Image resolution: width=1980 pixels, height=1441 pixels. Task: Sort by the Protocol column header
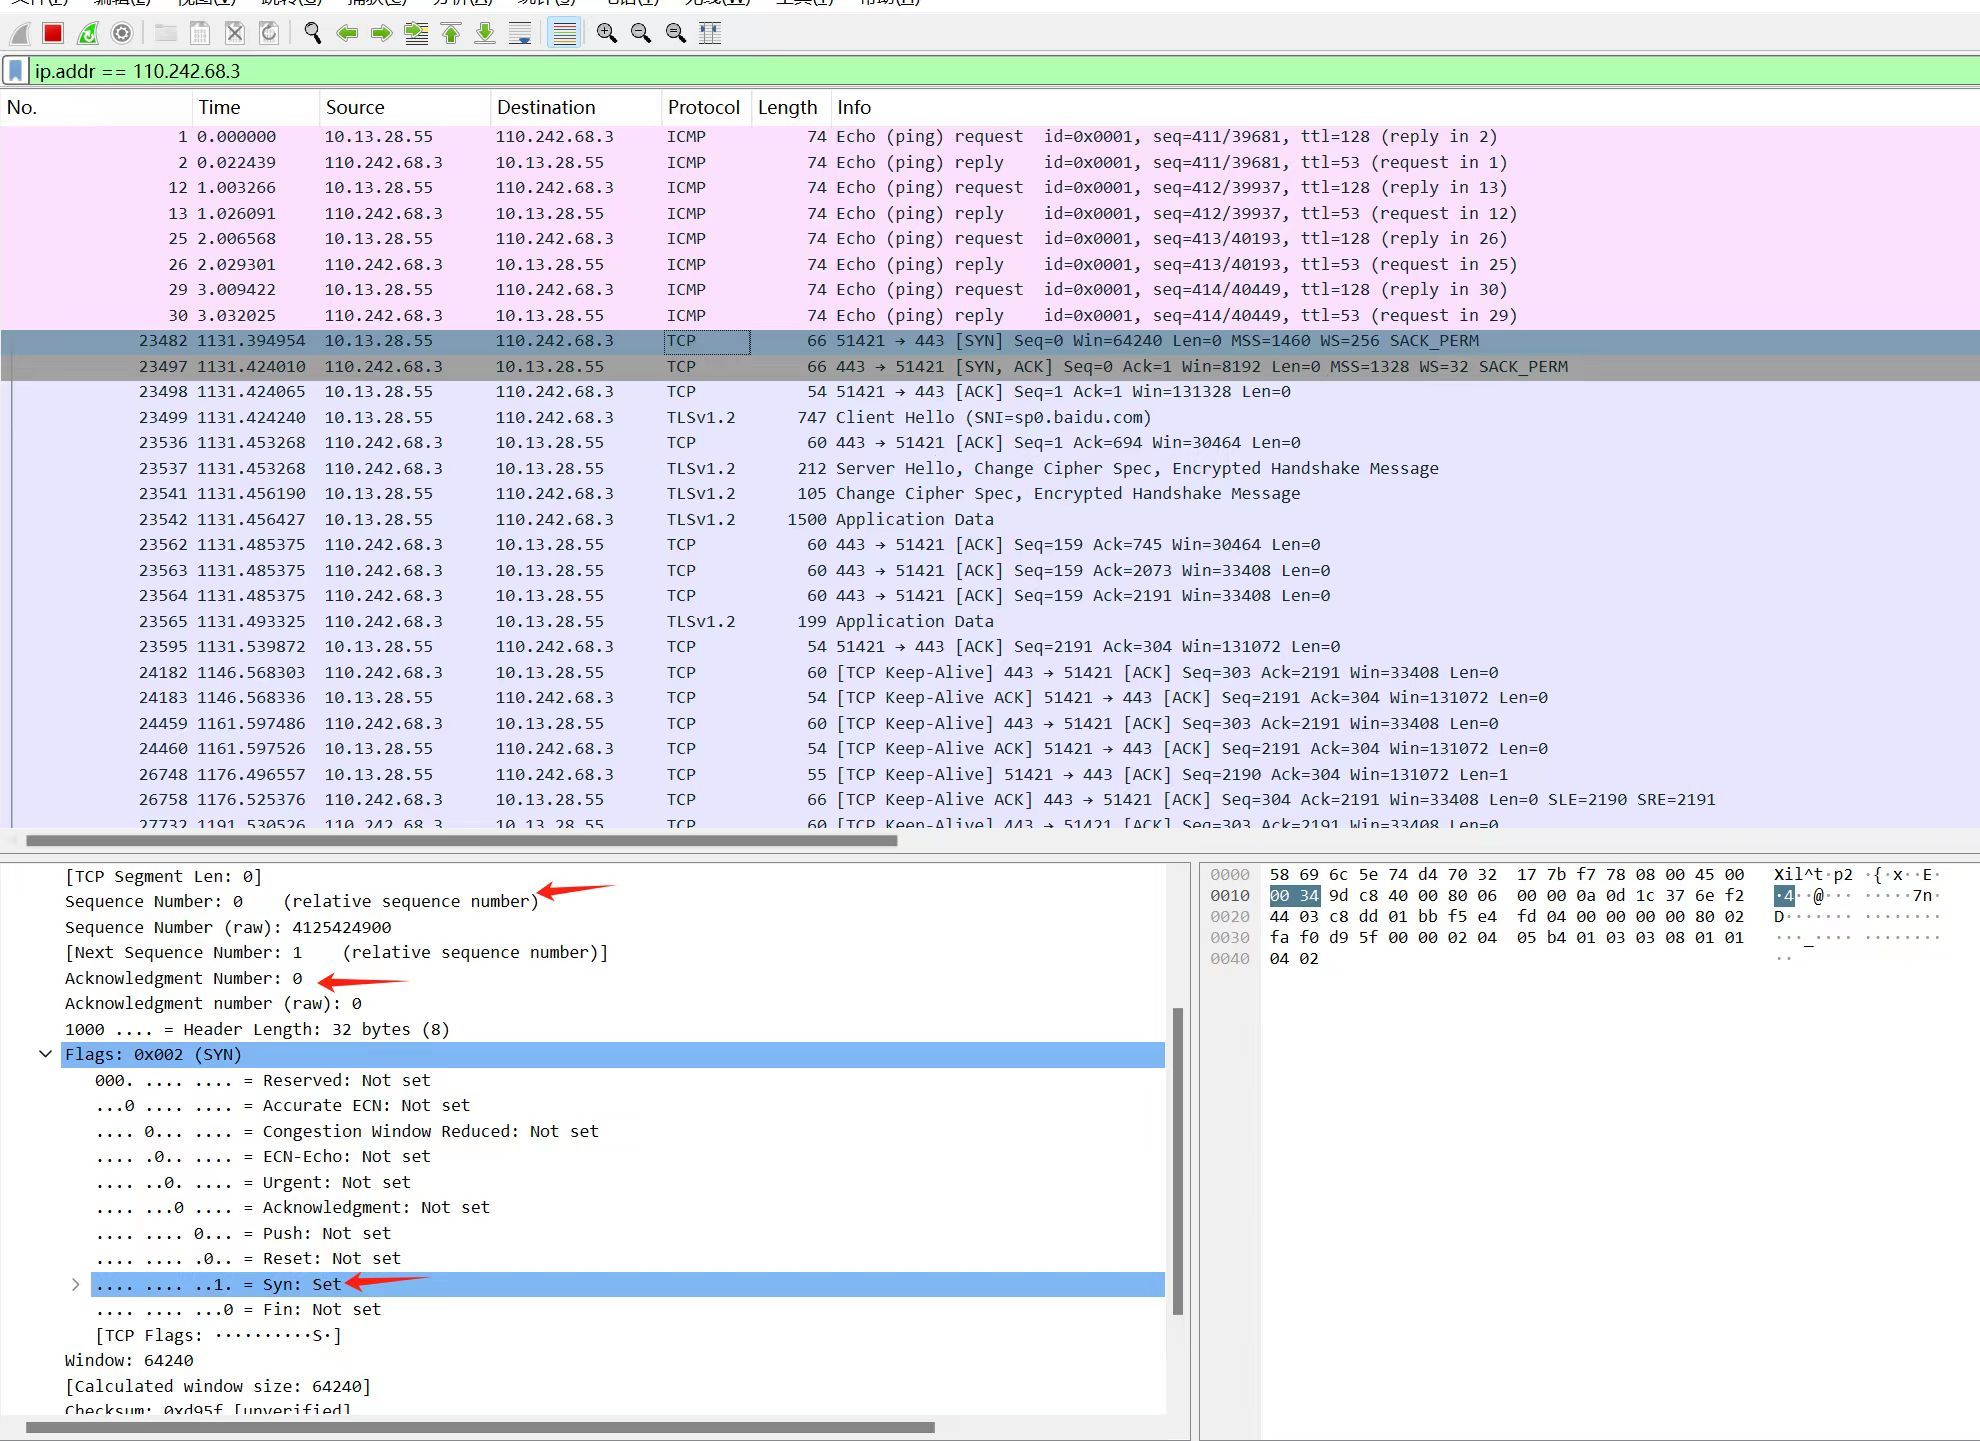[706, 107]
